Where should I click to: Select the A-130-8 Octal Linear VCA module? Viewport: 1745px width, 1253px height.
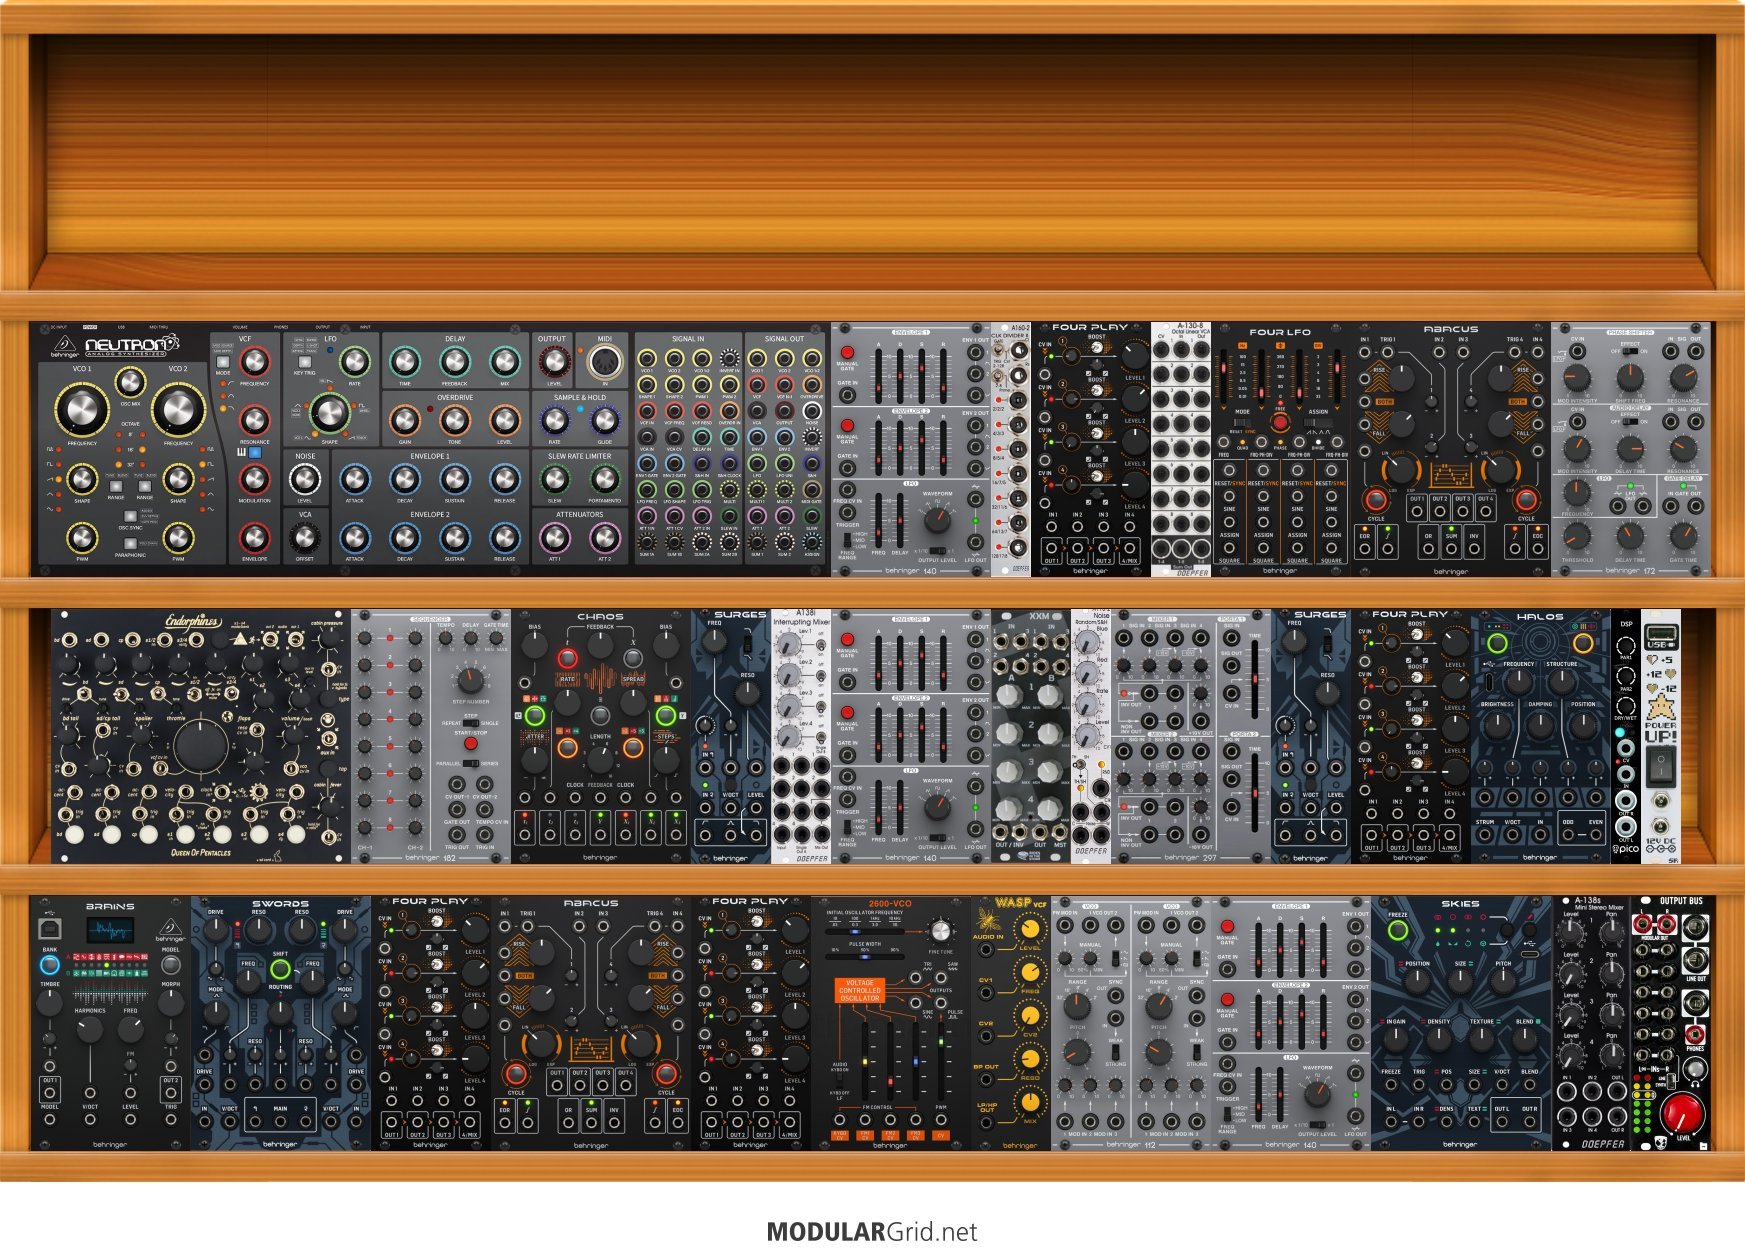(1181, 449)
